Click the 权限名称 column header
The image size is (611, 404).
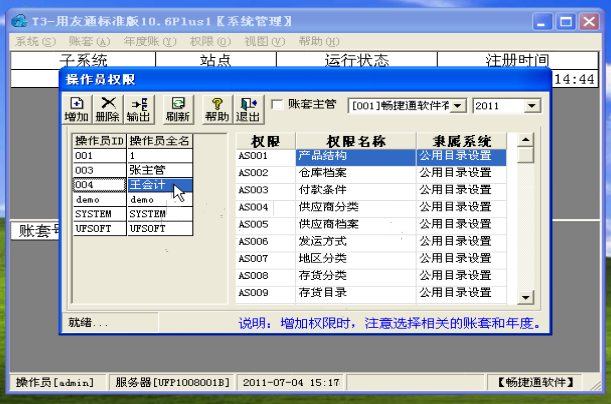(355, 141)
